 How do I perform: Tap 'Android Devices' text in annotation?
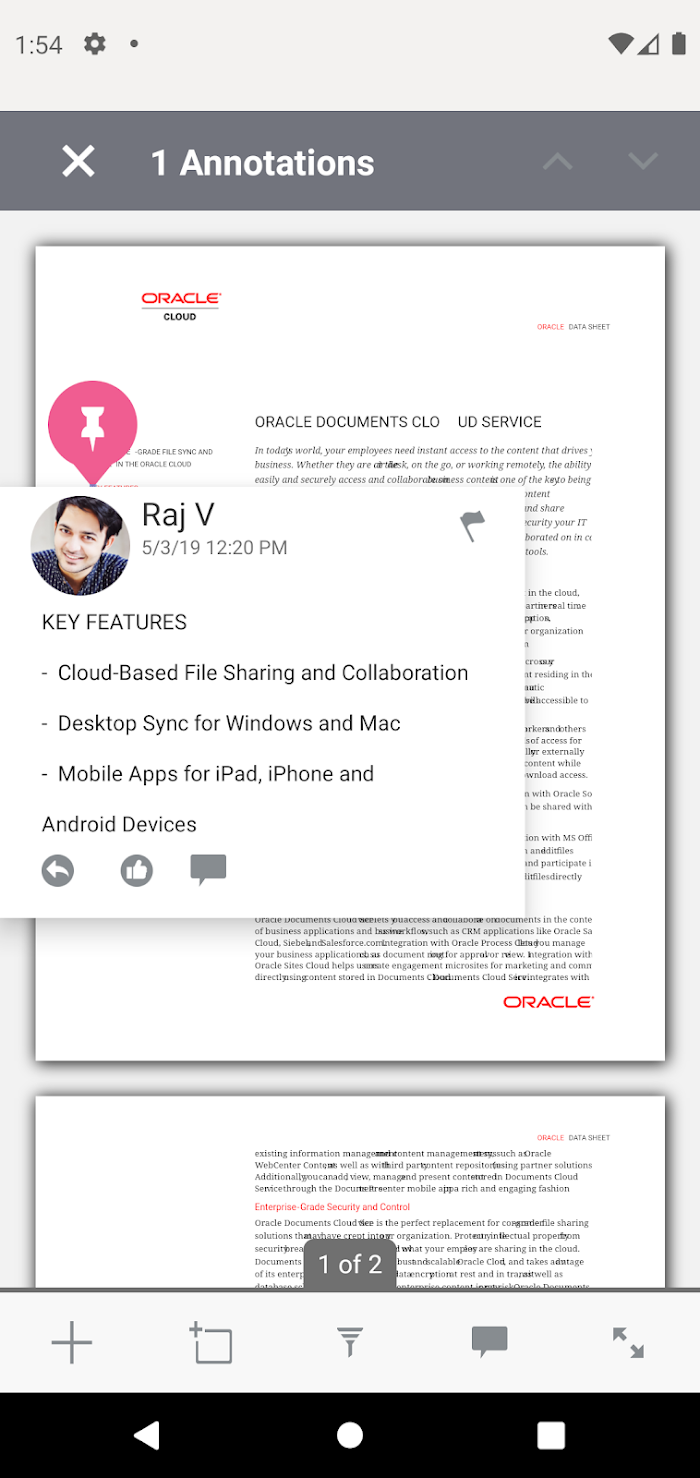point(119,824)
